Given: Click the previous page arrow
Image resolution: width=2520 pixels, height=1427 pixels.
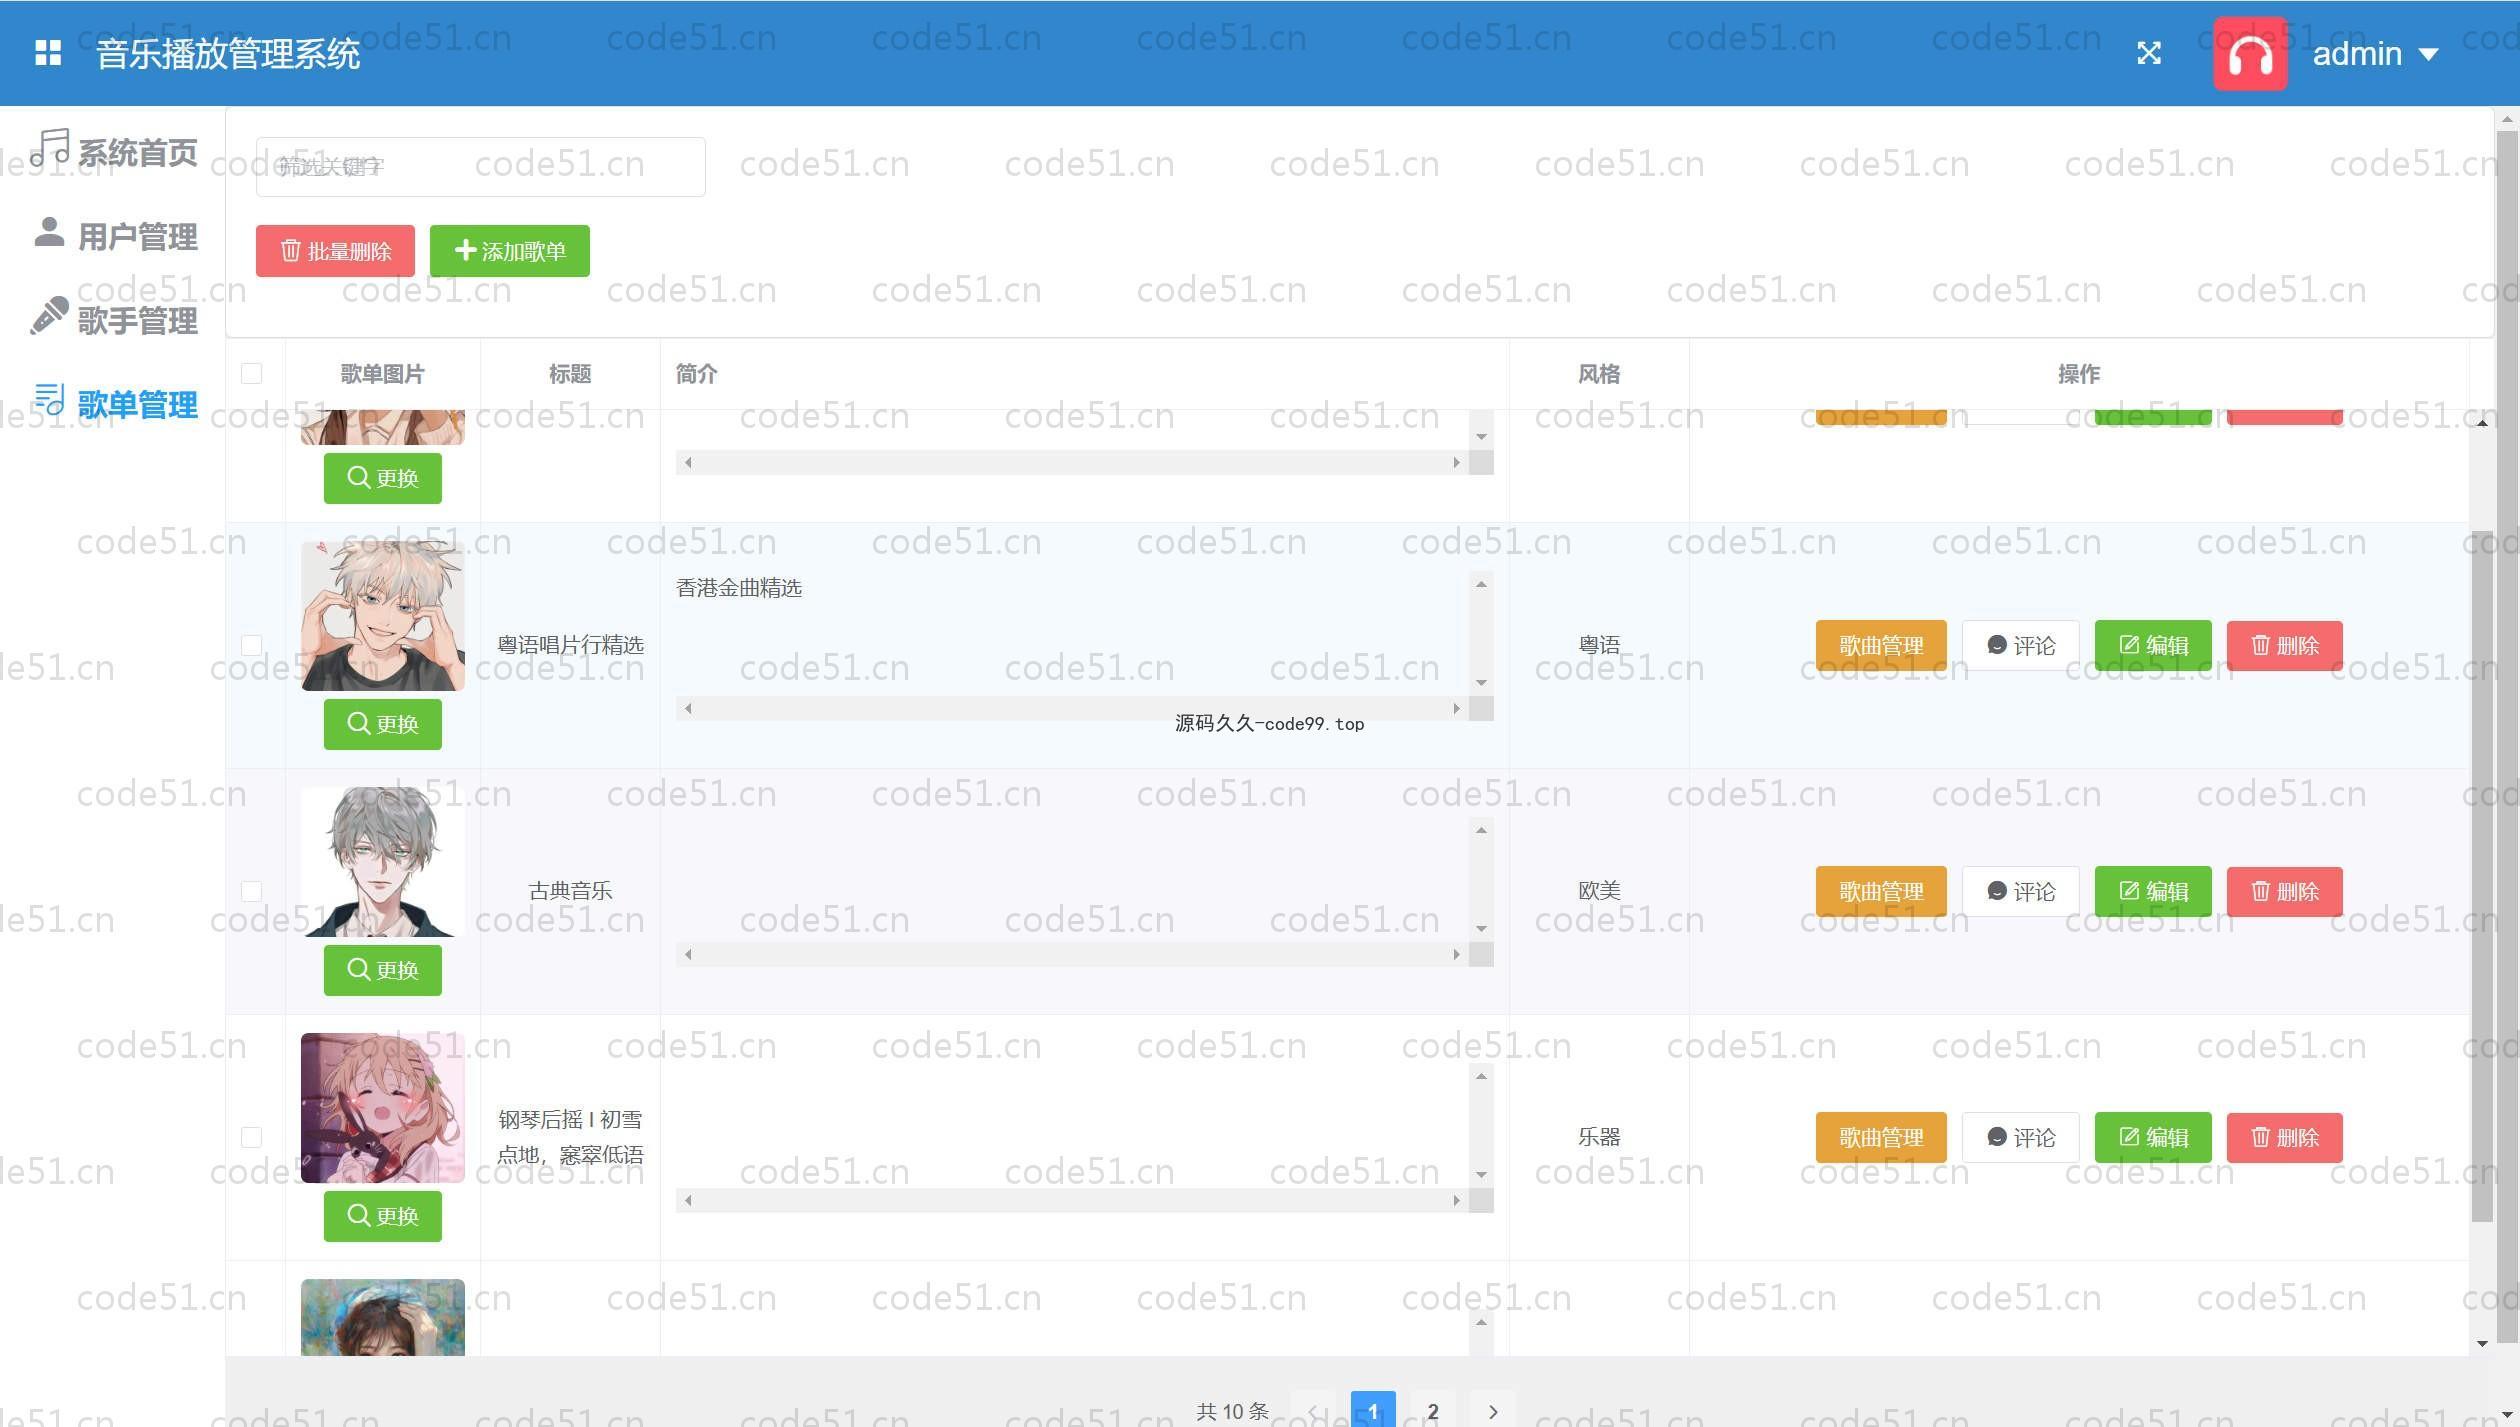Looking at the screenshot, I should point(1313,1411).
